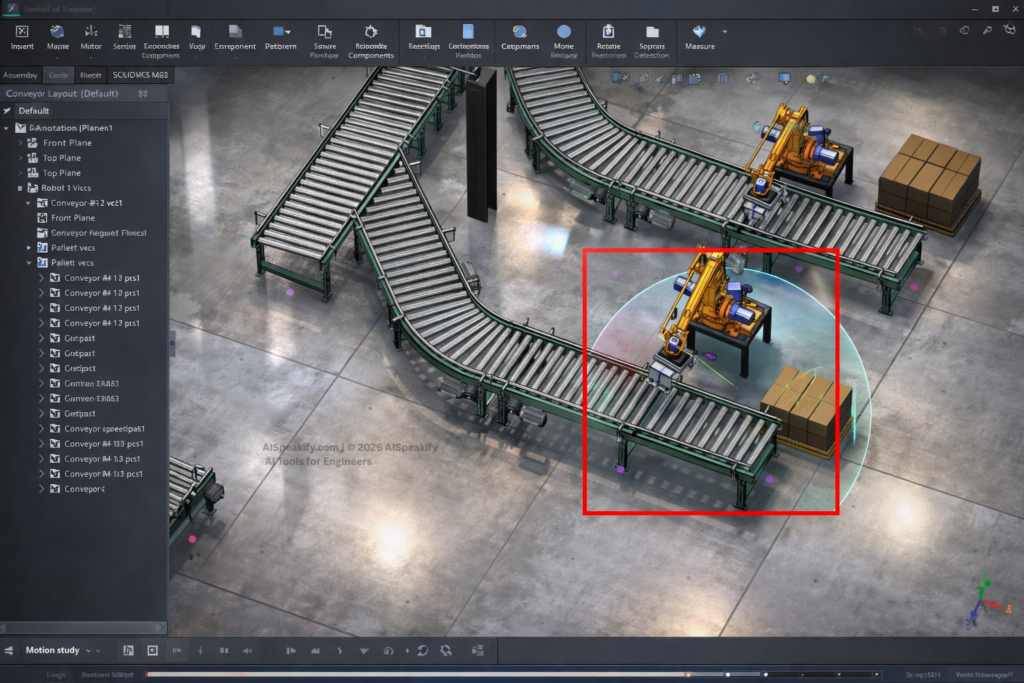Image resolution: width=1024 pixels, height=683 pixels.
Task: Click the Insert toolbar icon
Action: (22, 32)
